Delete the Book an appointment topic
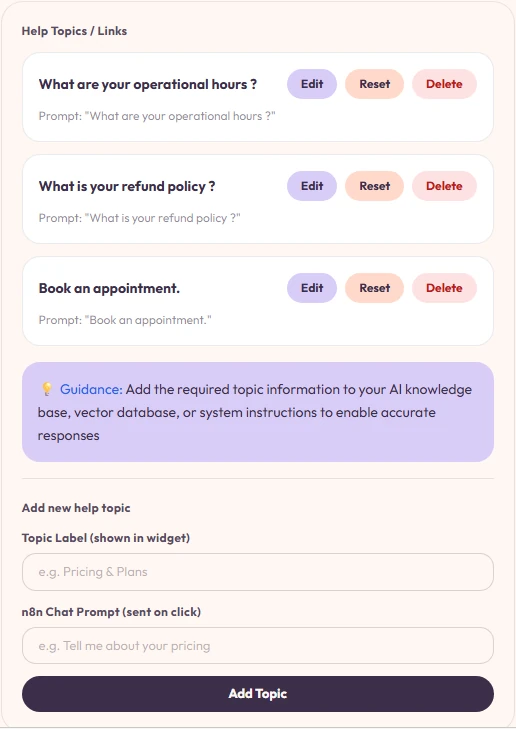516x729 pixels. (444, 288)
